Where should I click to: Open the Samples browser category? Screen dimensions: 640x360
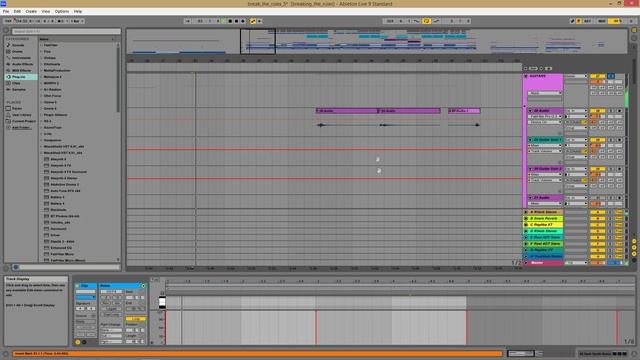click(x=19, y=89)
